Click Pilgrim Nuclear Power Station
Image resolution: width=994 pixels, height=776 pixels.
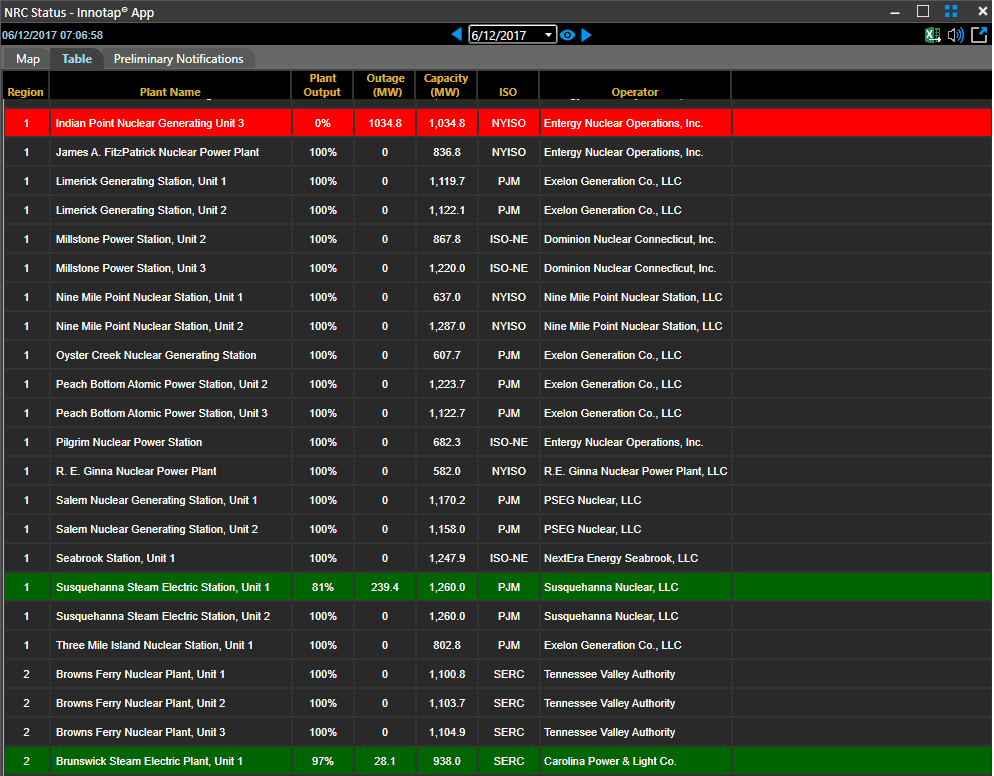129,443
